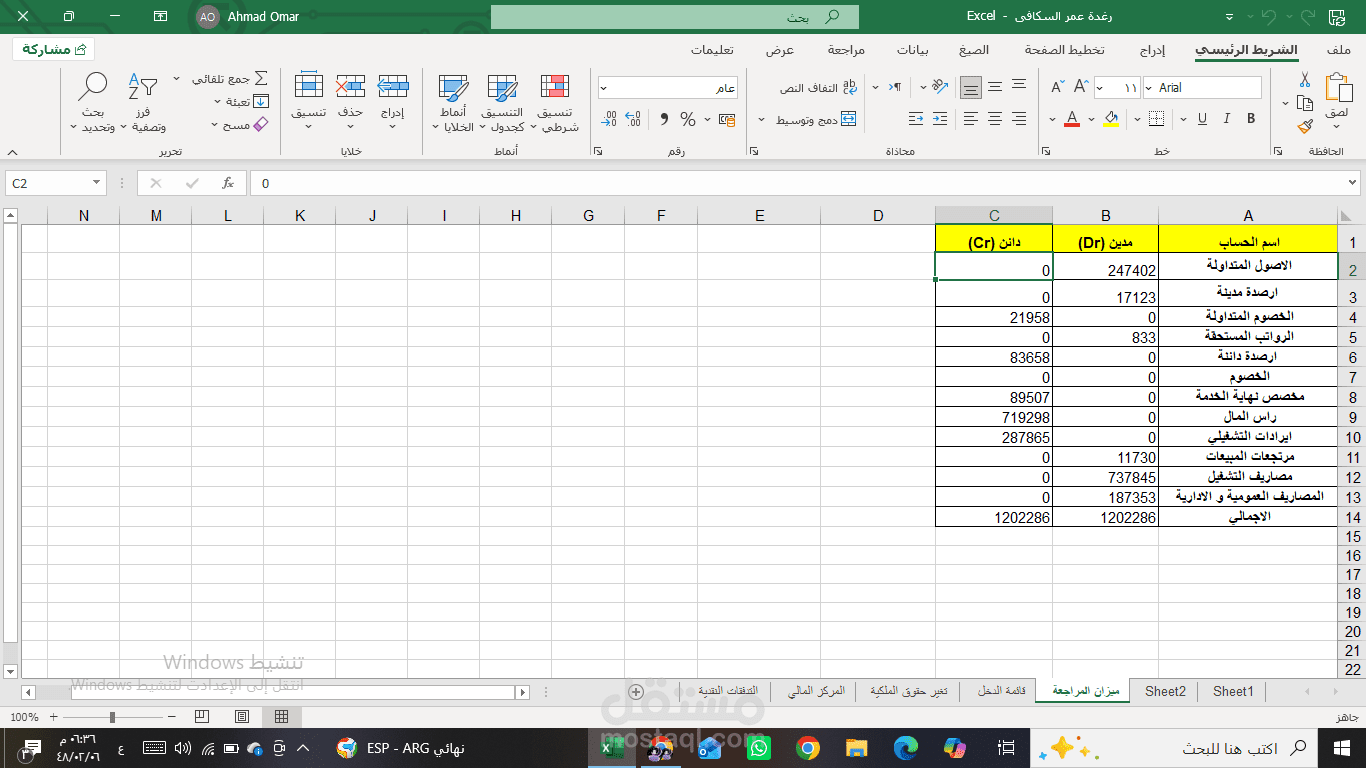Click the Clear (مسح) eraser icon

click(261, 125)
